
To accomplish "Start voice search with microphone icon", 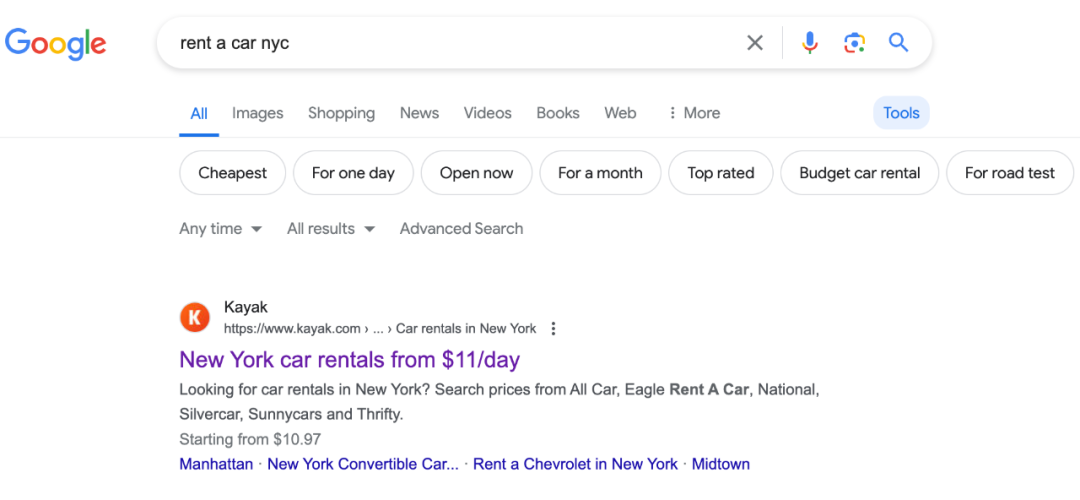I will [x=810, y=43].
